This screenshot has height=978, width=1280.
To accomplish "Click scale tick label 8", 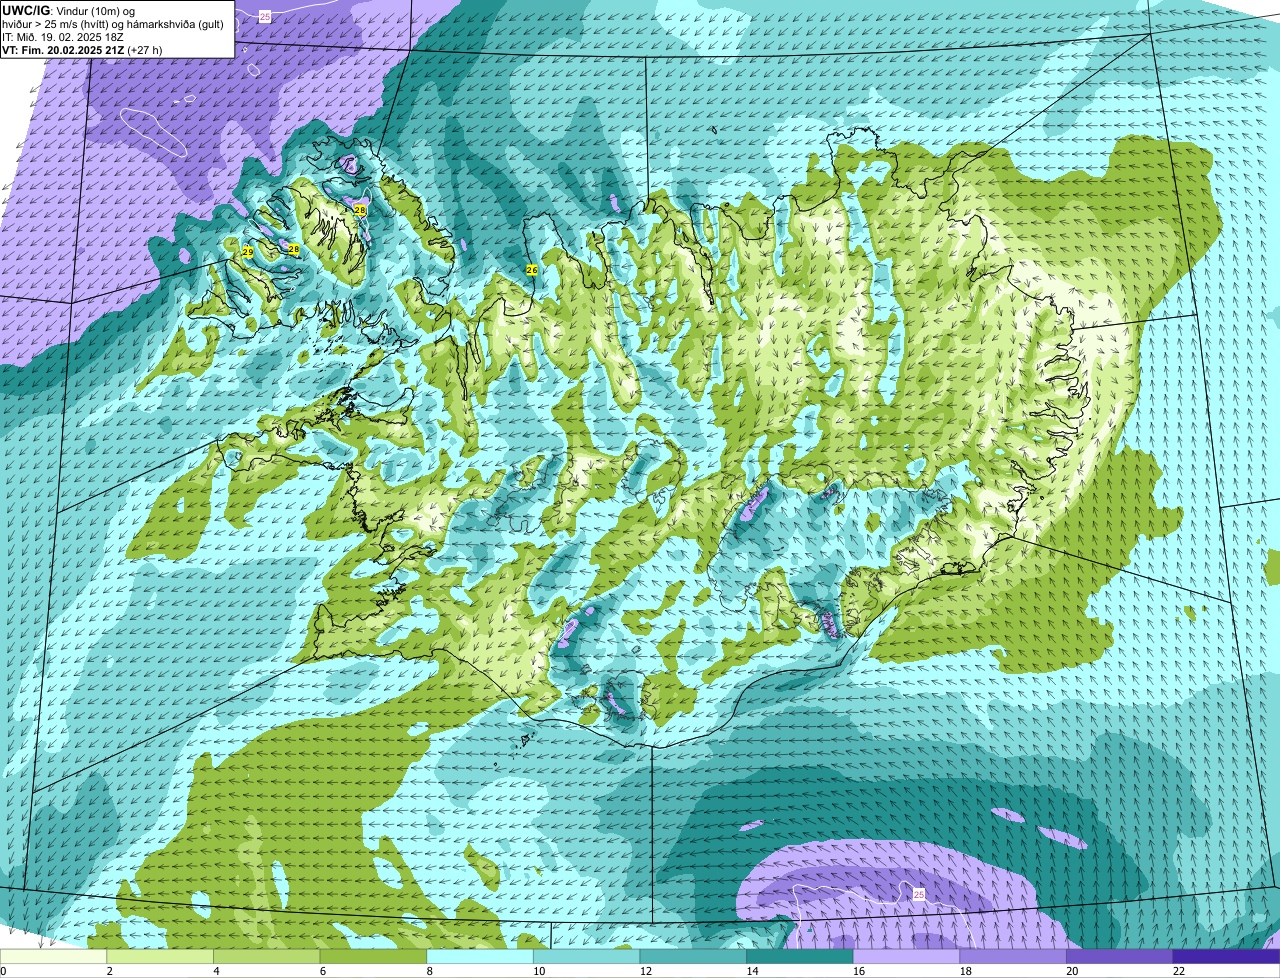I will 429,971.
